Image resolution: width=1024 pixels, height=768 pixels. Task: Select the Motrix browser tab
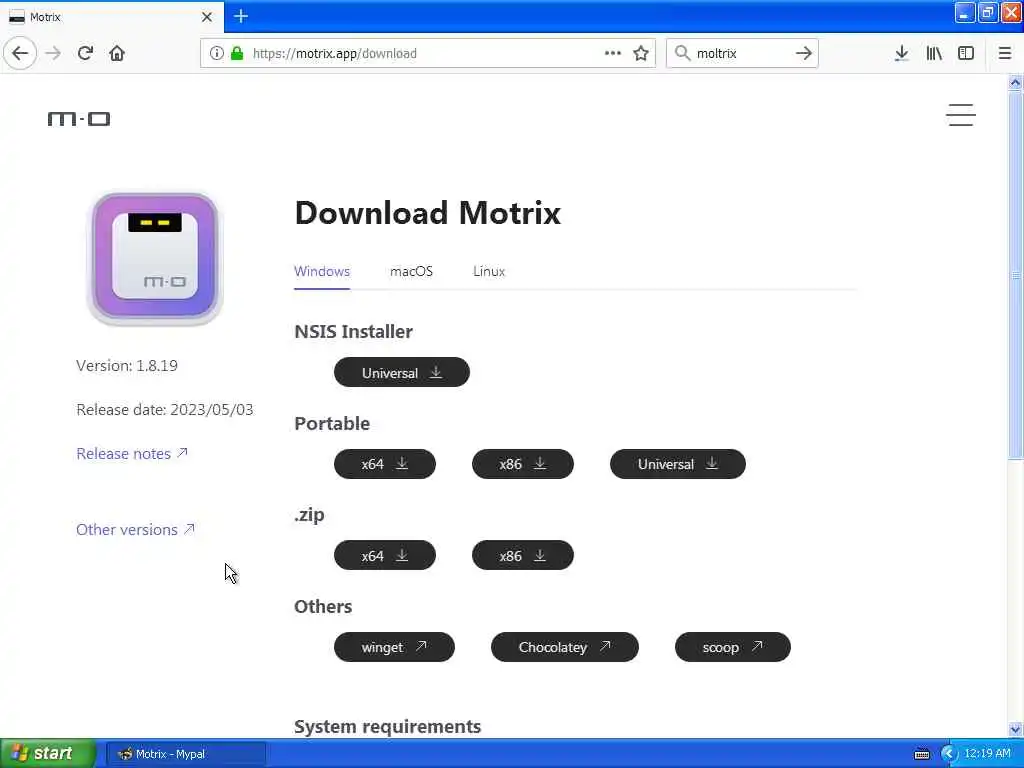pyautogui.click(x=111, y=17)
